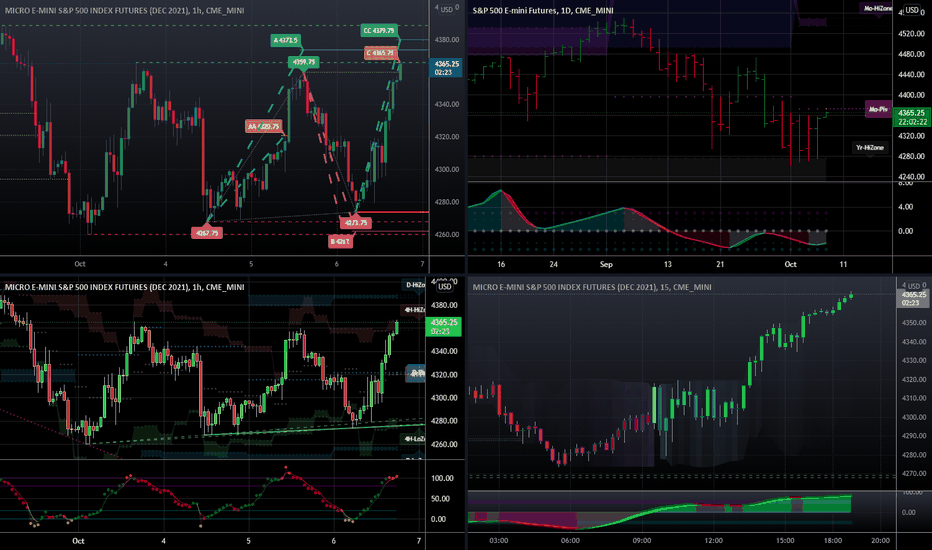Click the D-HiZo label in bottom-left chart

(x=415, y=285)
